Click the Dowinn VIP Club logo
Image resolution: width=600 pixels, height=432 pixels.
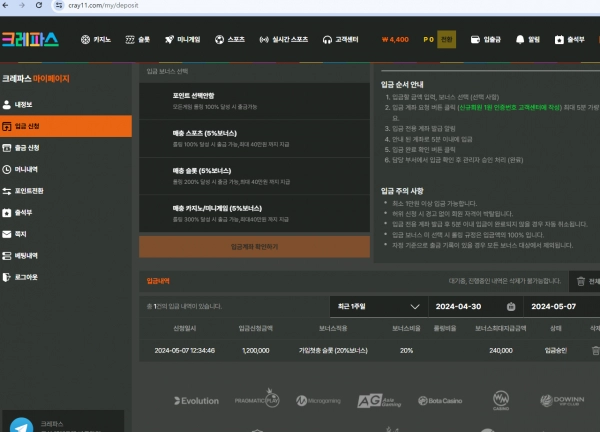562,401
